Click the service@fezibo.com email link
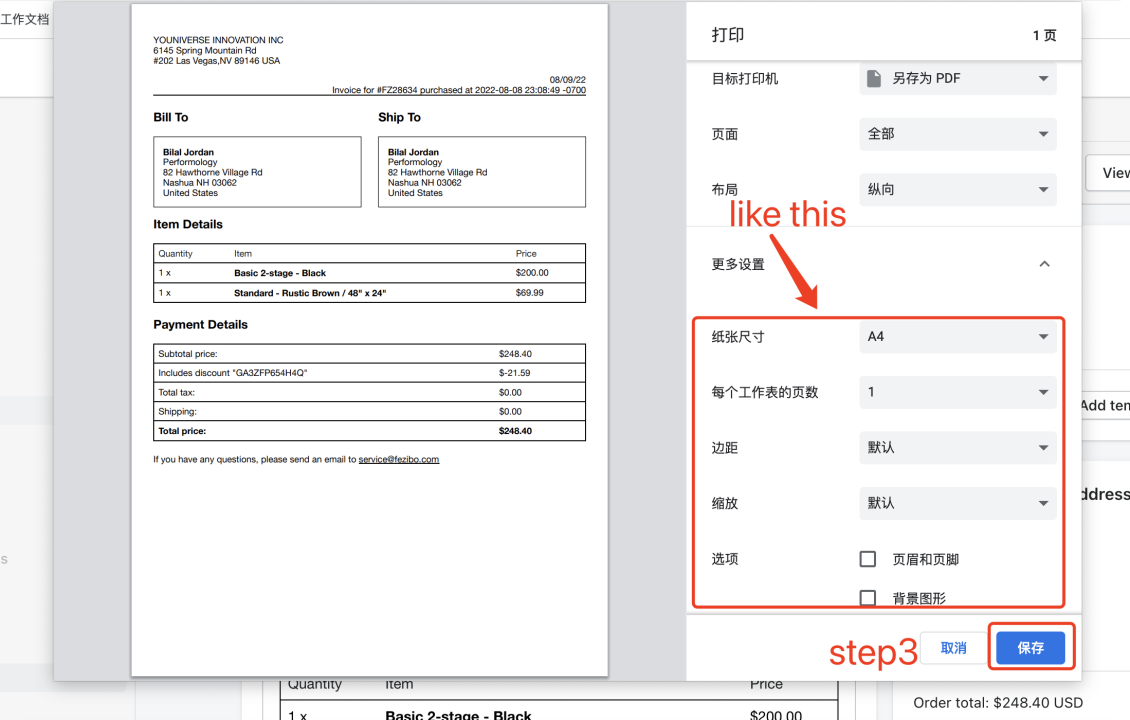 coord(398,460)
